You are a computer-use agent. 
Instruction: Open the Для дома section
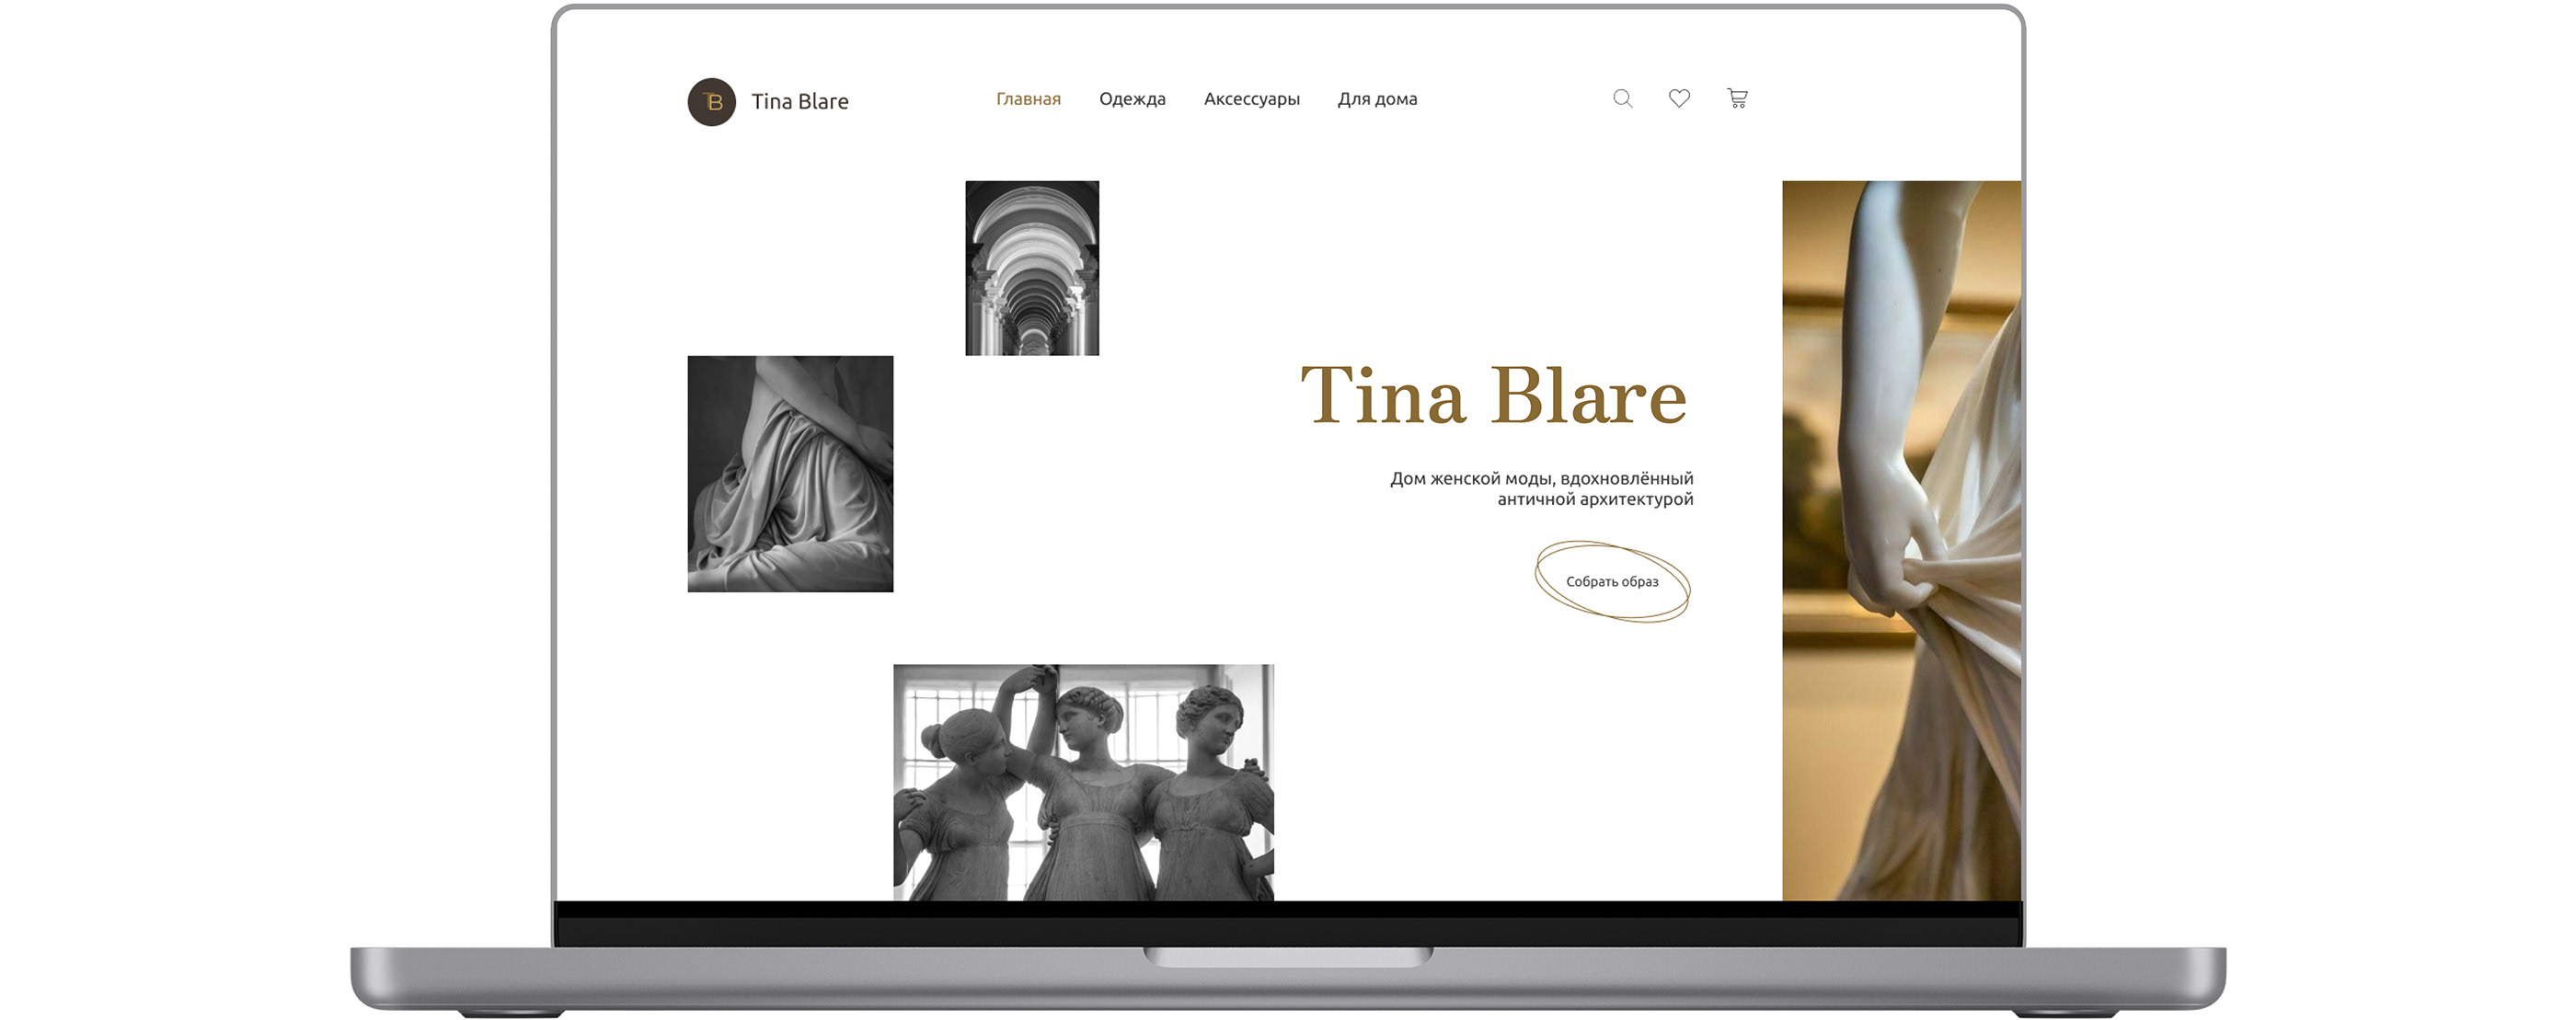(x=1377, y=99)
